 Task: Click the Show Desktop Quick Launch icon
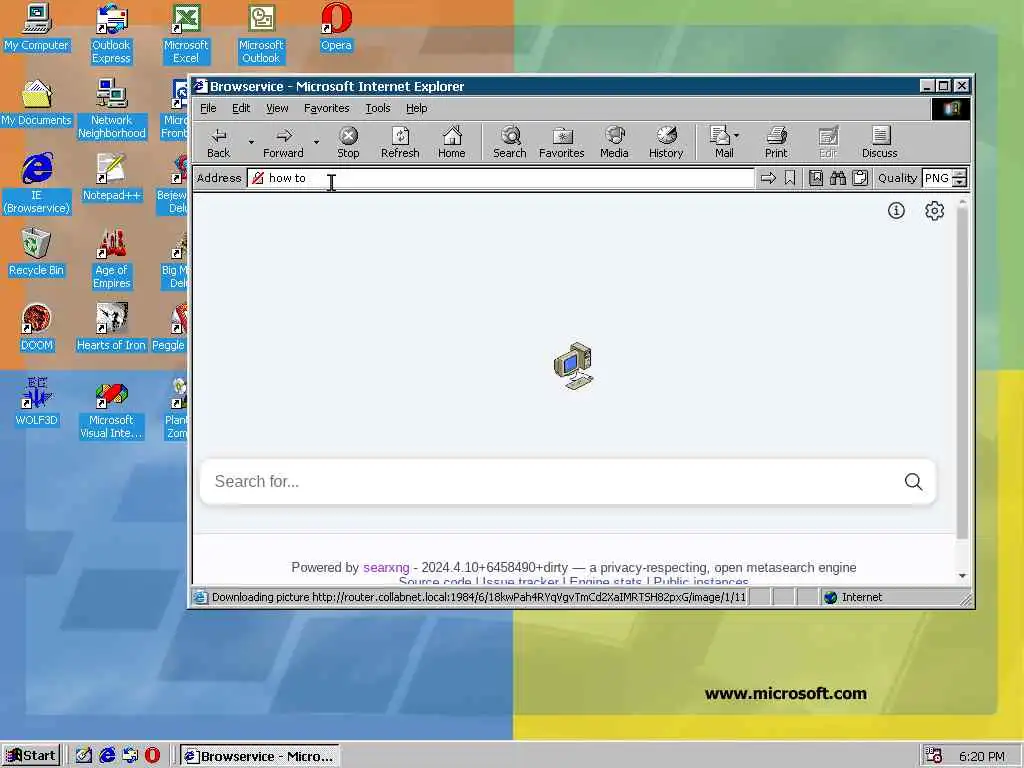84,756
